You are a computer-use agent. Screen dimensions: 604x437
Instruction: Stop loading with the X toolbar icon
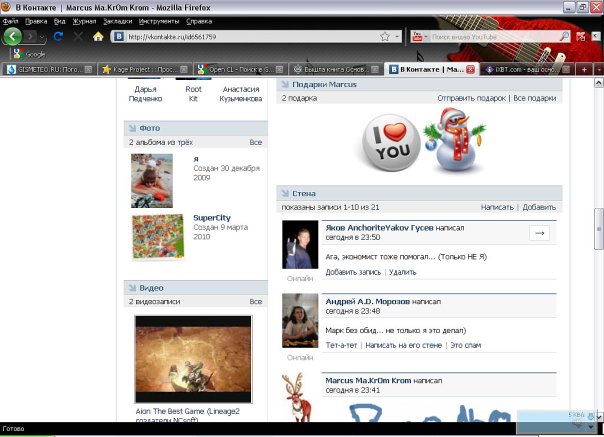pyautogui.click(x=78, y=37)
